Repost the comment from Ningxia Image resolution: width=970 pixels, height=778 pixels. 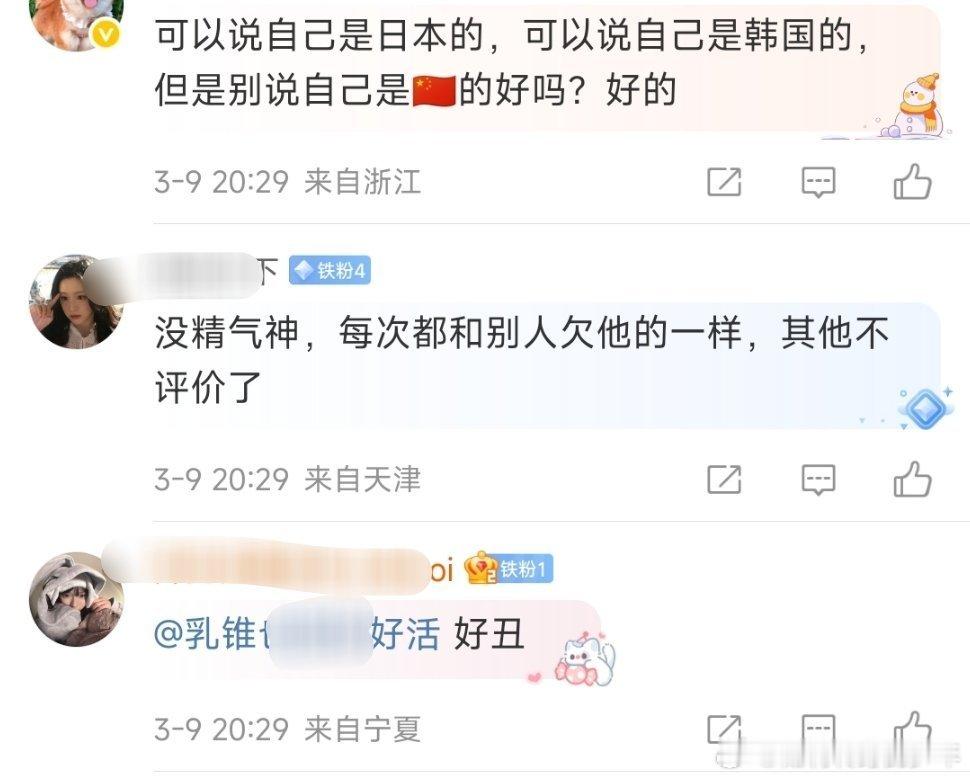(x=724, y=730)
